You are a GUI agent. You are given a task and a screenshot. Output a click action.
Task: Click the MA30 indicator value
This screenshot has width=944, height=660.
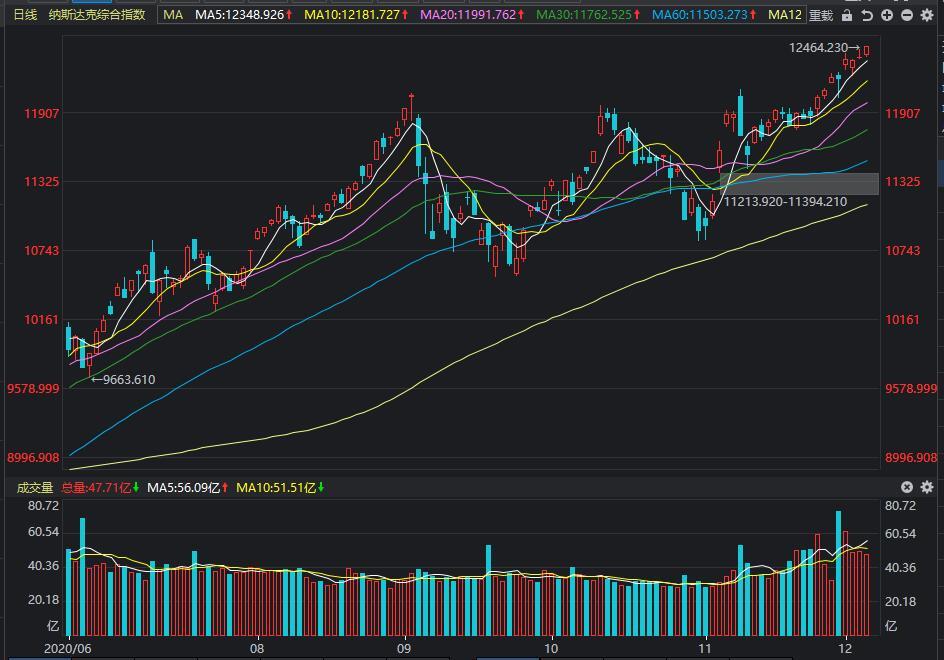tap(589, 14)
